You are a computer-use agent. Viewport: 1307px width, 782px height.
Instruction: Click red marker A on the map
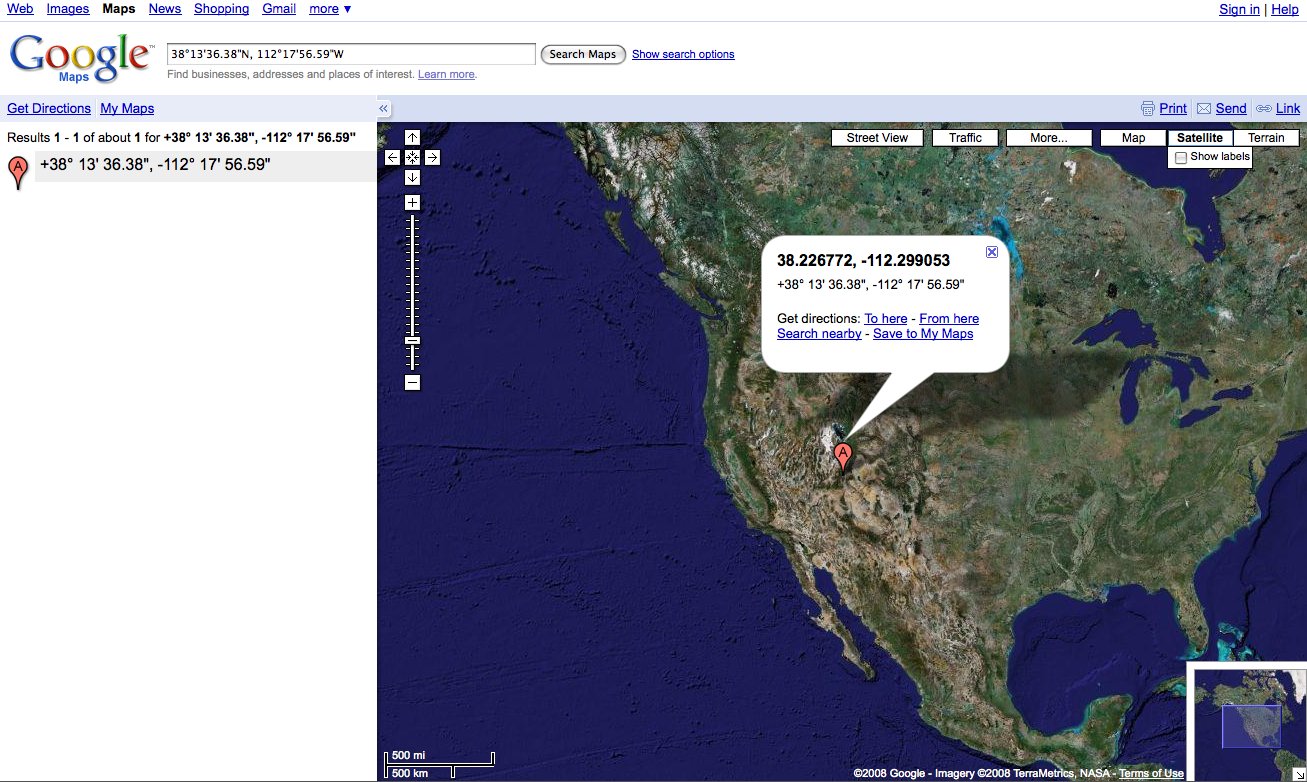tap(843, 457)
